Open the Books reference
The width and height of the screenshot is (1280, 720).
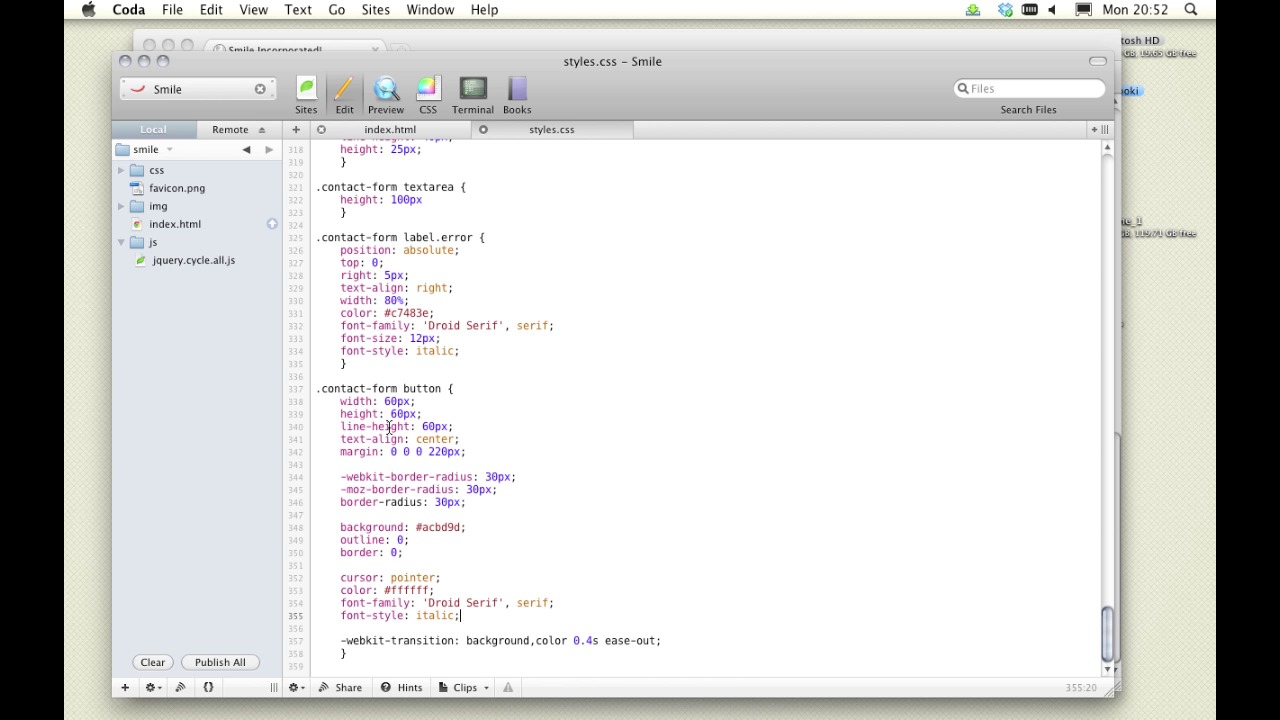click(x=516, y=96)
